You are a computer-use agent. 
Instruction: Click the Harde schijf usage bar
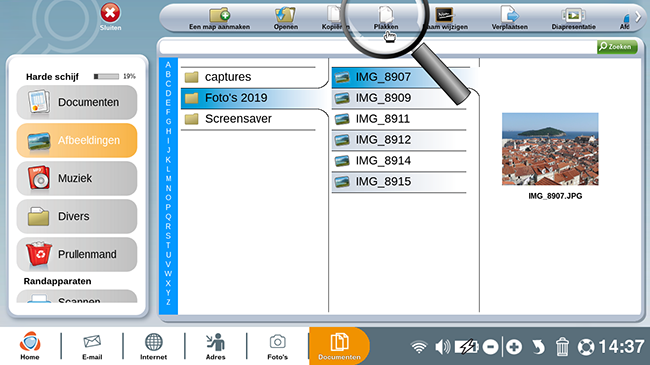point(106,76)
